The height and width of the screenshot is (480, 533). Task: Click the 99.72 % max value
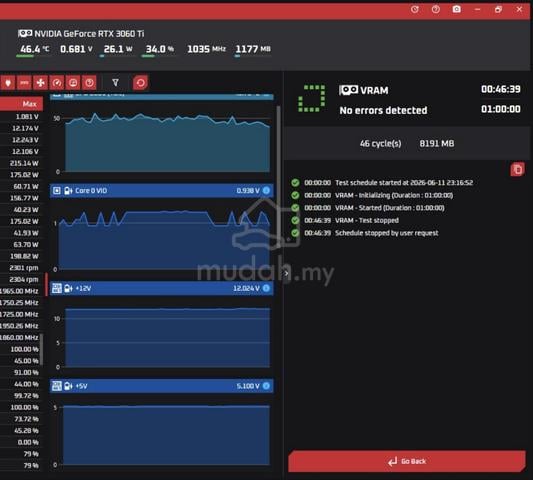pyautogui.click(x=27, y=396)
